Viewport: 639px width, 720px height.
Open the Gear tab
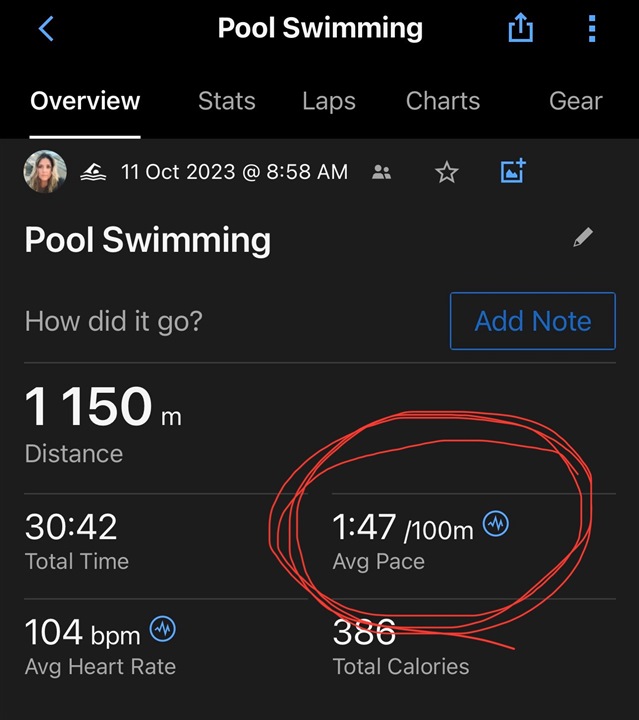(576, 101)
